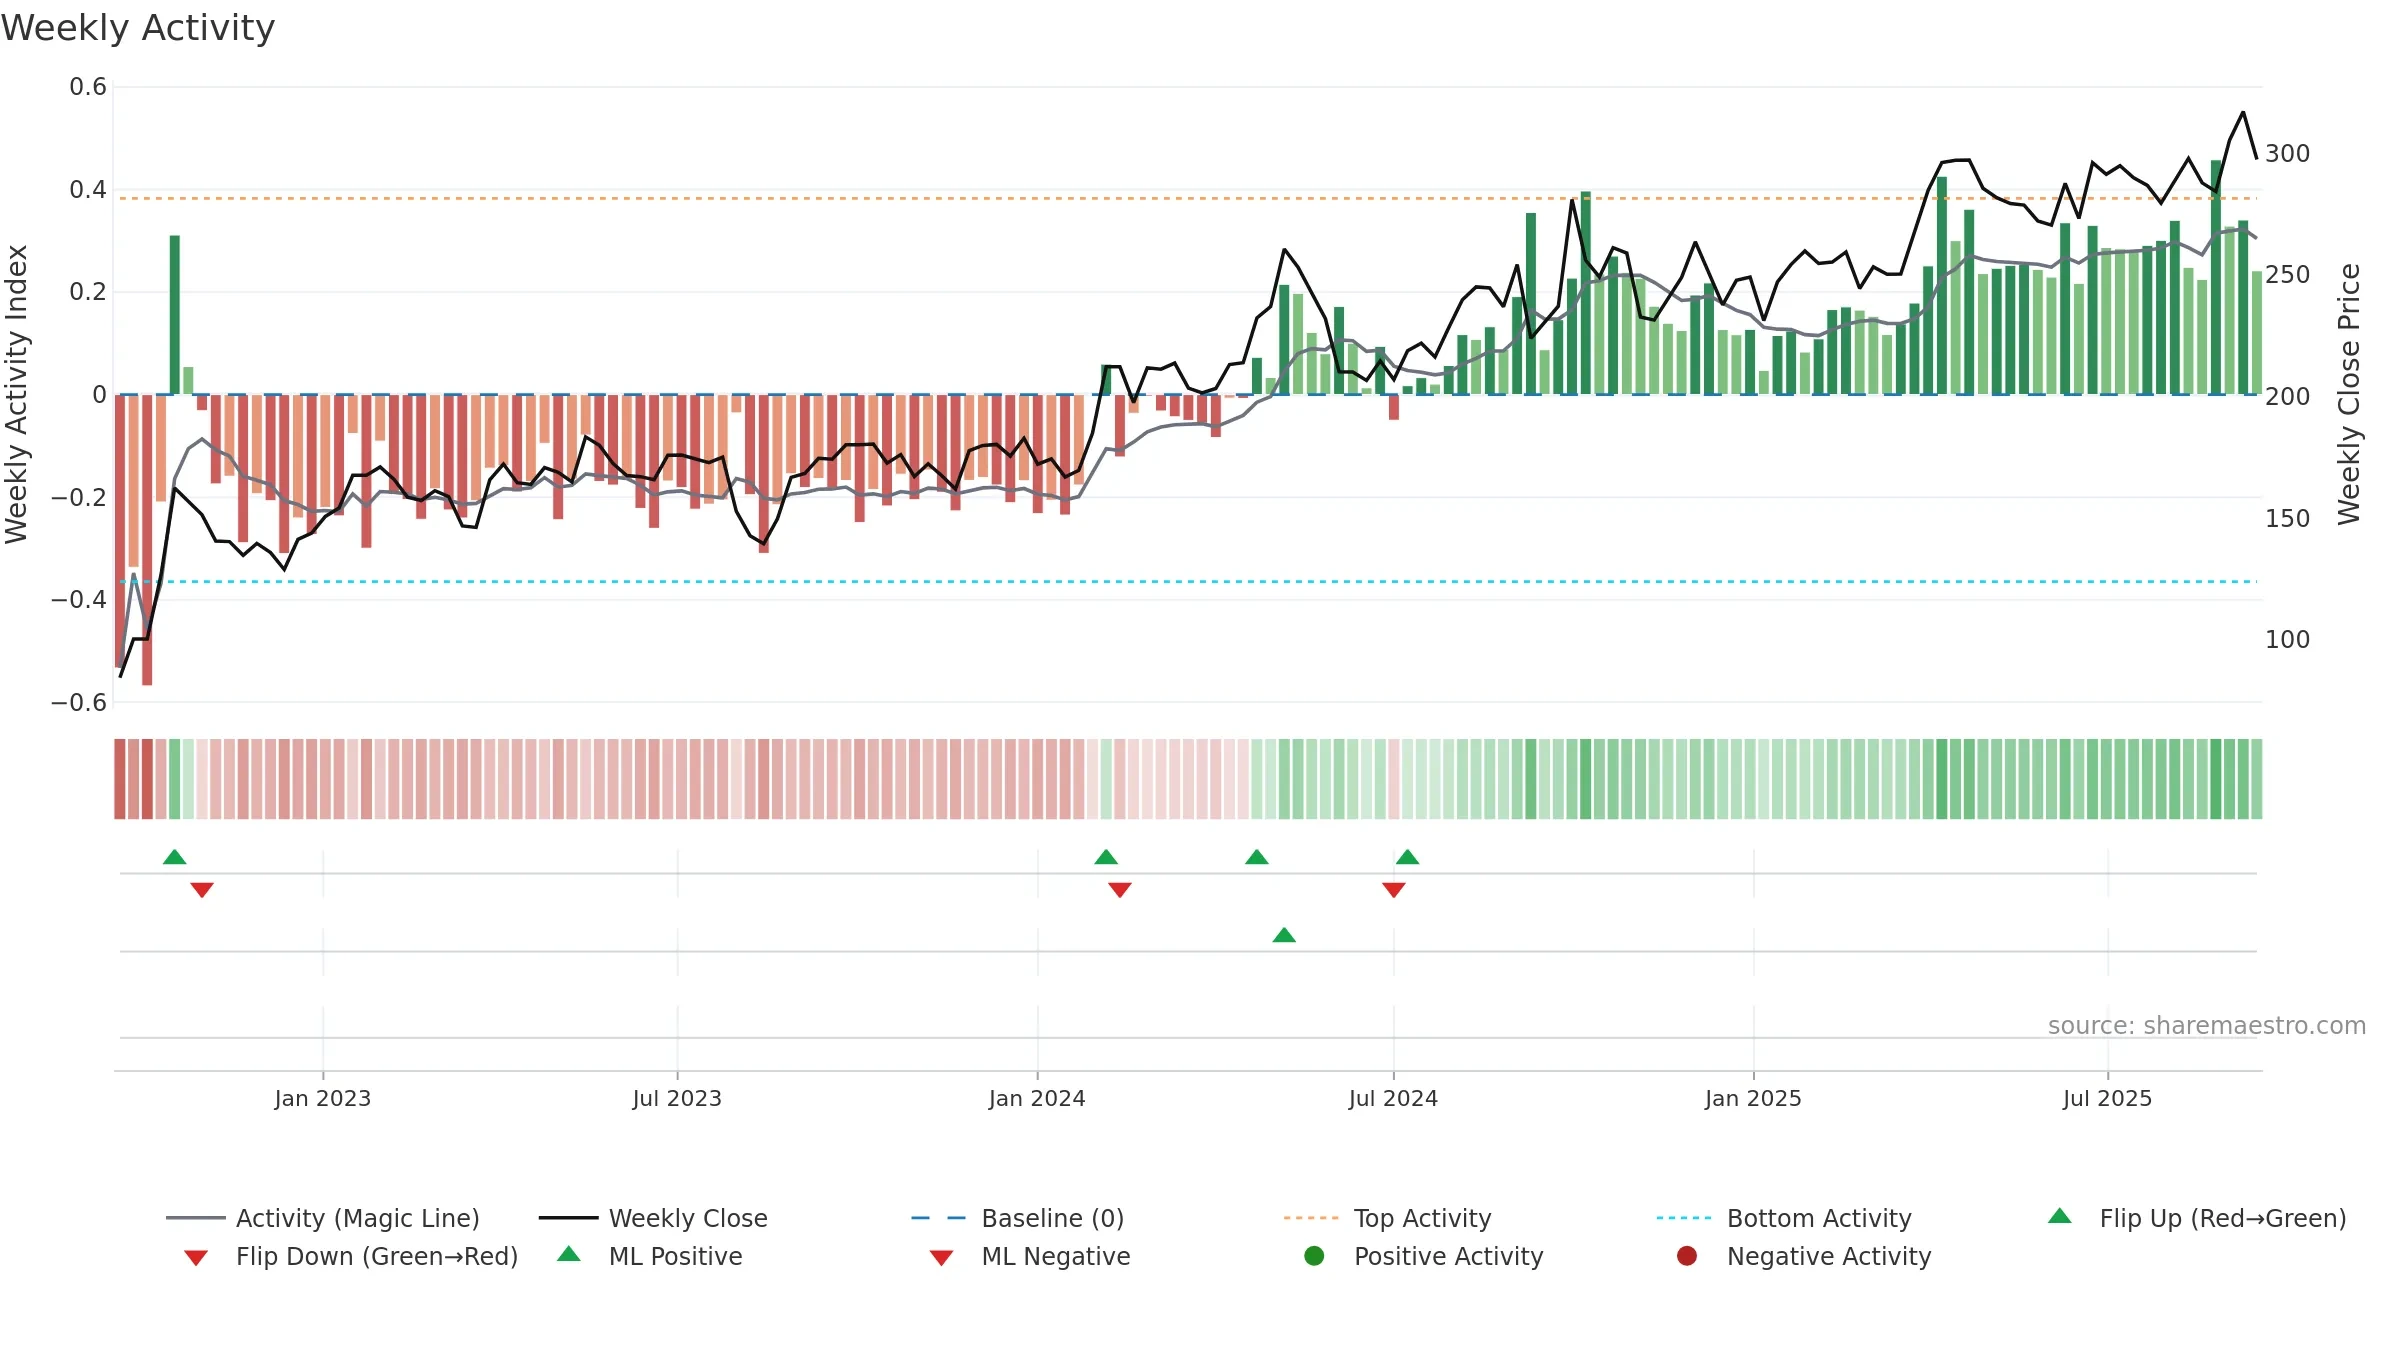Toggle the Flip Down (Green→Red) legend entry
This screenshot has width=2400, height=1350.
point(350,1256)
